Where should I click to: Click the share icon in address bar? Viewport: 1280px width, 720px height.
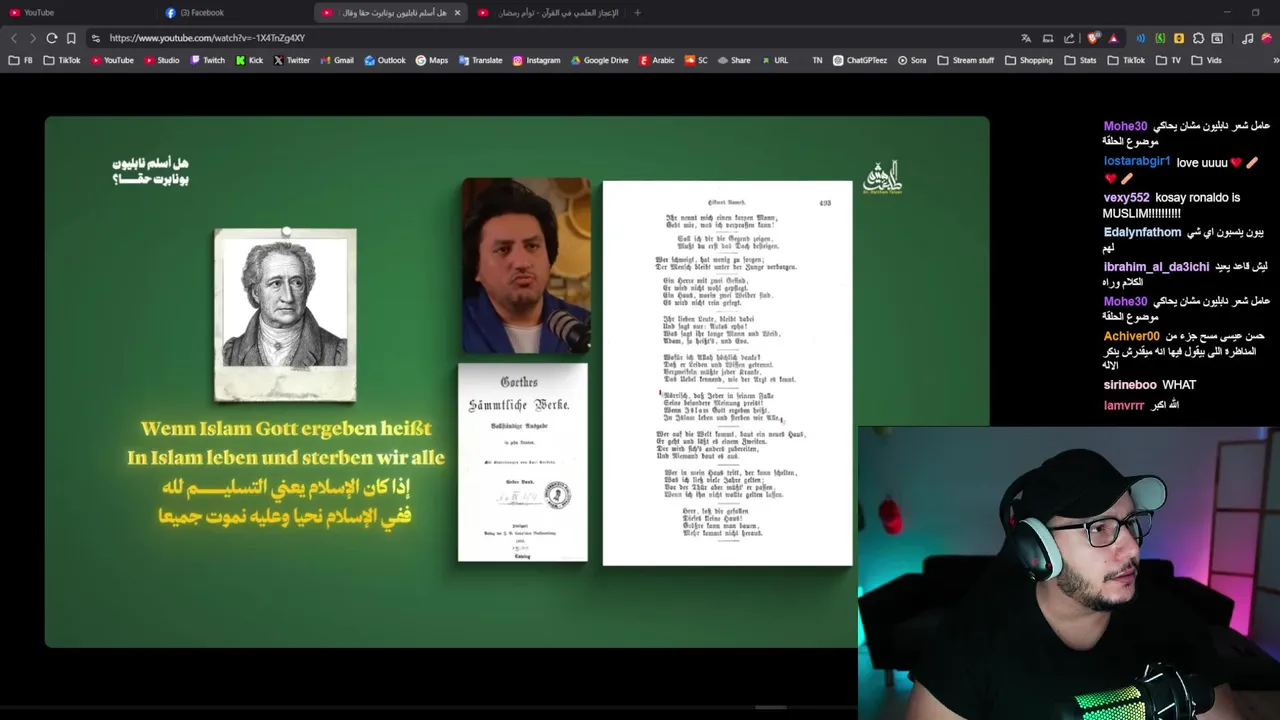click(x=1069, y=38)
